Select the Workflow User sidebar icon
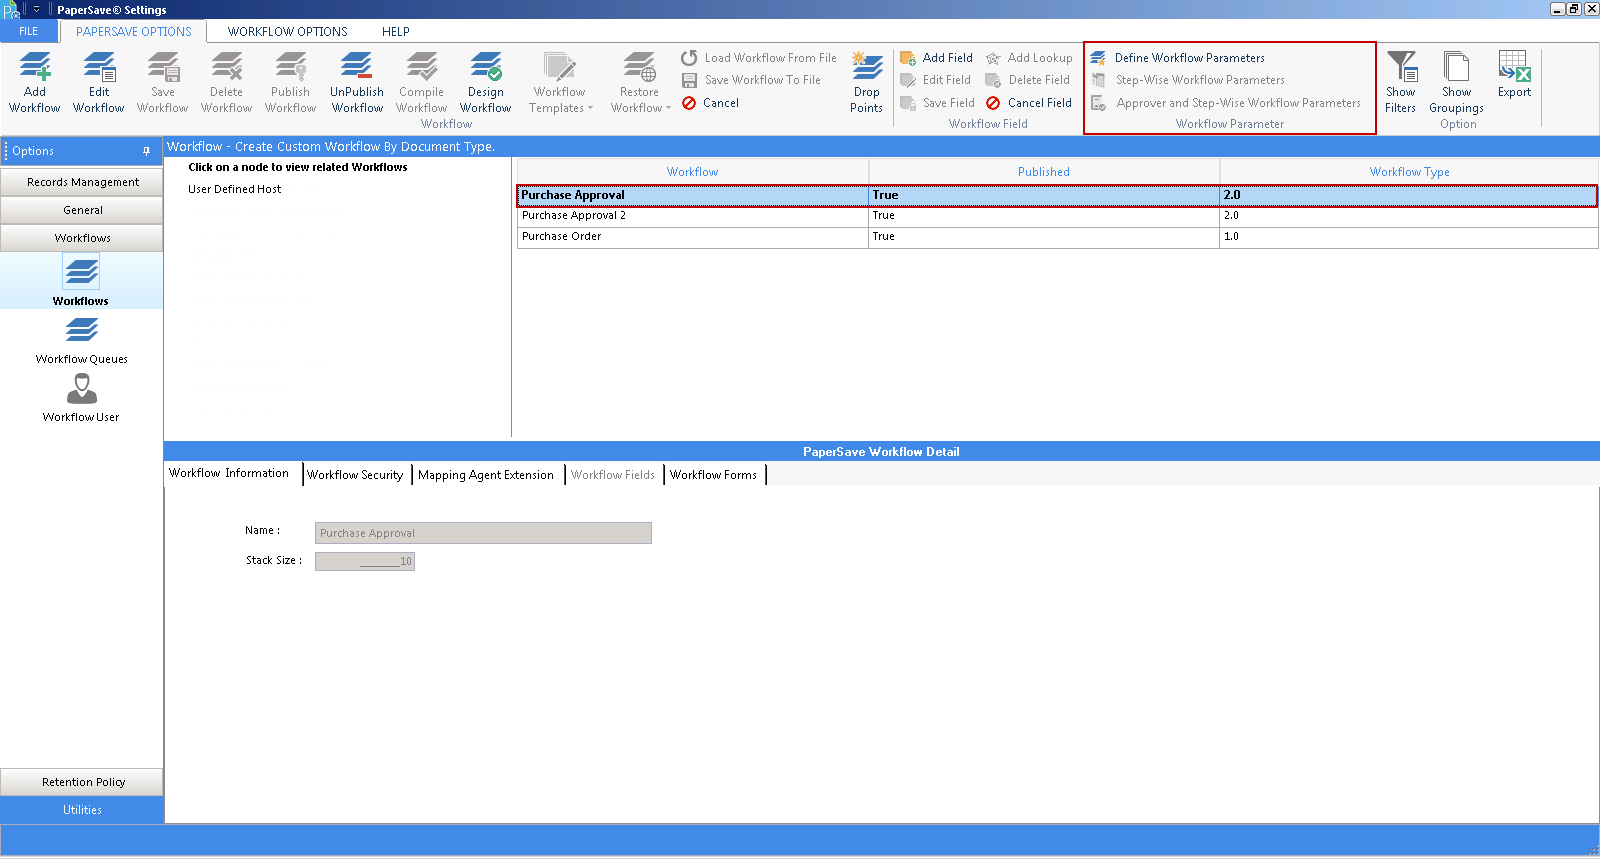Image resolution: width=1600 pixels, height=859 pixels. [81, 398]
